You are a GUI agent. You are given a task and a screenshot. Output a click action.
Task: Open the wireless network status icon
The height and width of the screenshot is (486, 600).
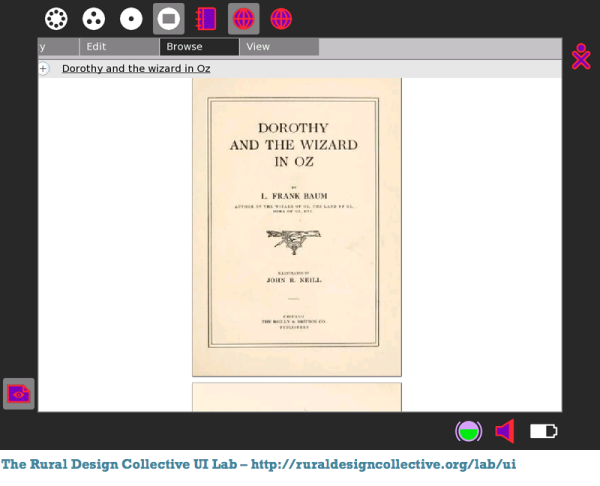point(468,431)
